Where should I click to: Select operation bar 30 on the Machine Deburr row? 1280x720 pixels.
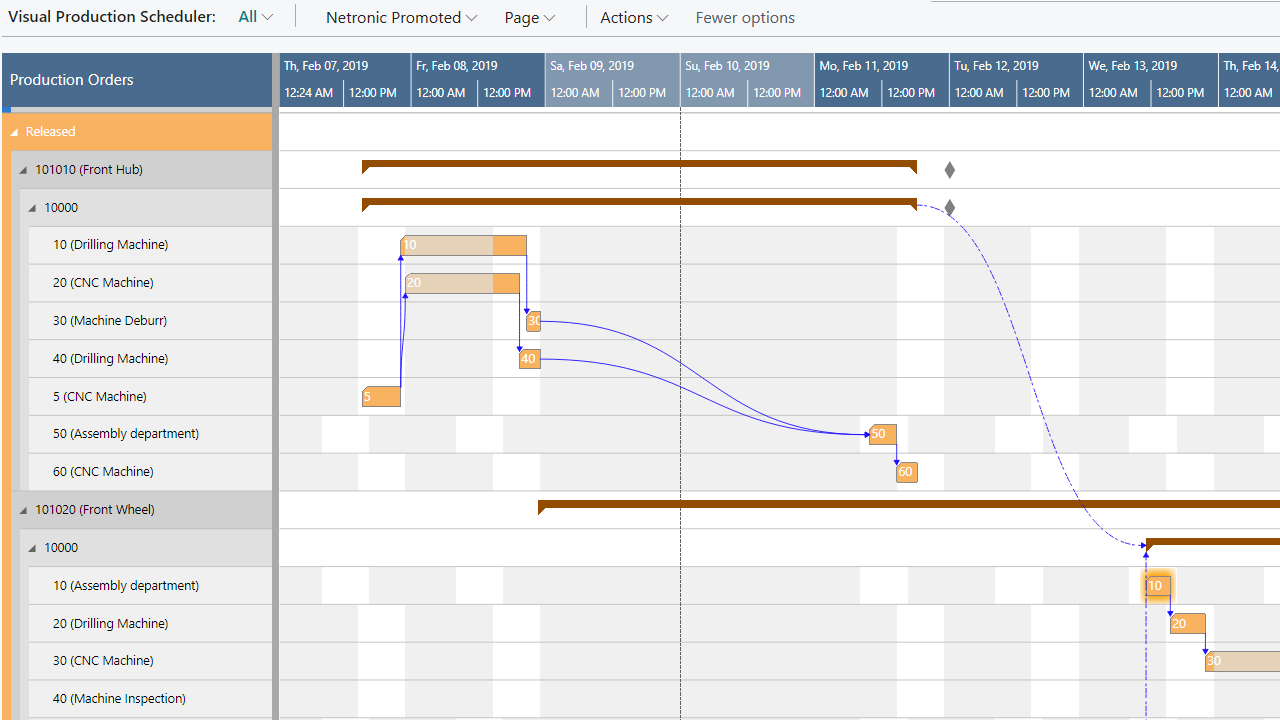coord(534,321)
